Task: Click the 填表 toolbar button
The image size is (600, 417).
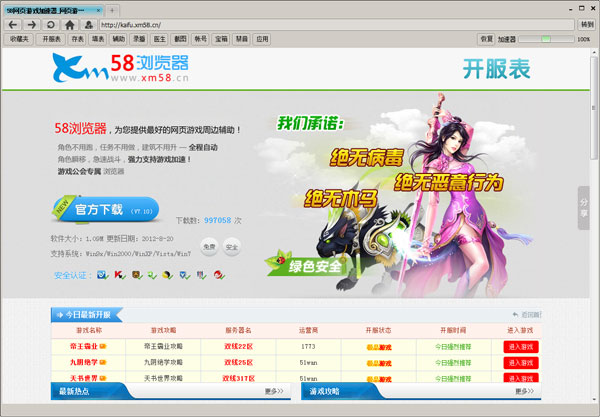Action: [x=98, y=39]
